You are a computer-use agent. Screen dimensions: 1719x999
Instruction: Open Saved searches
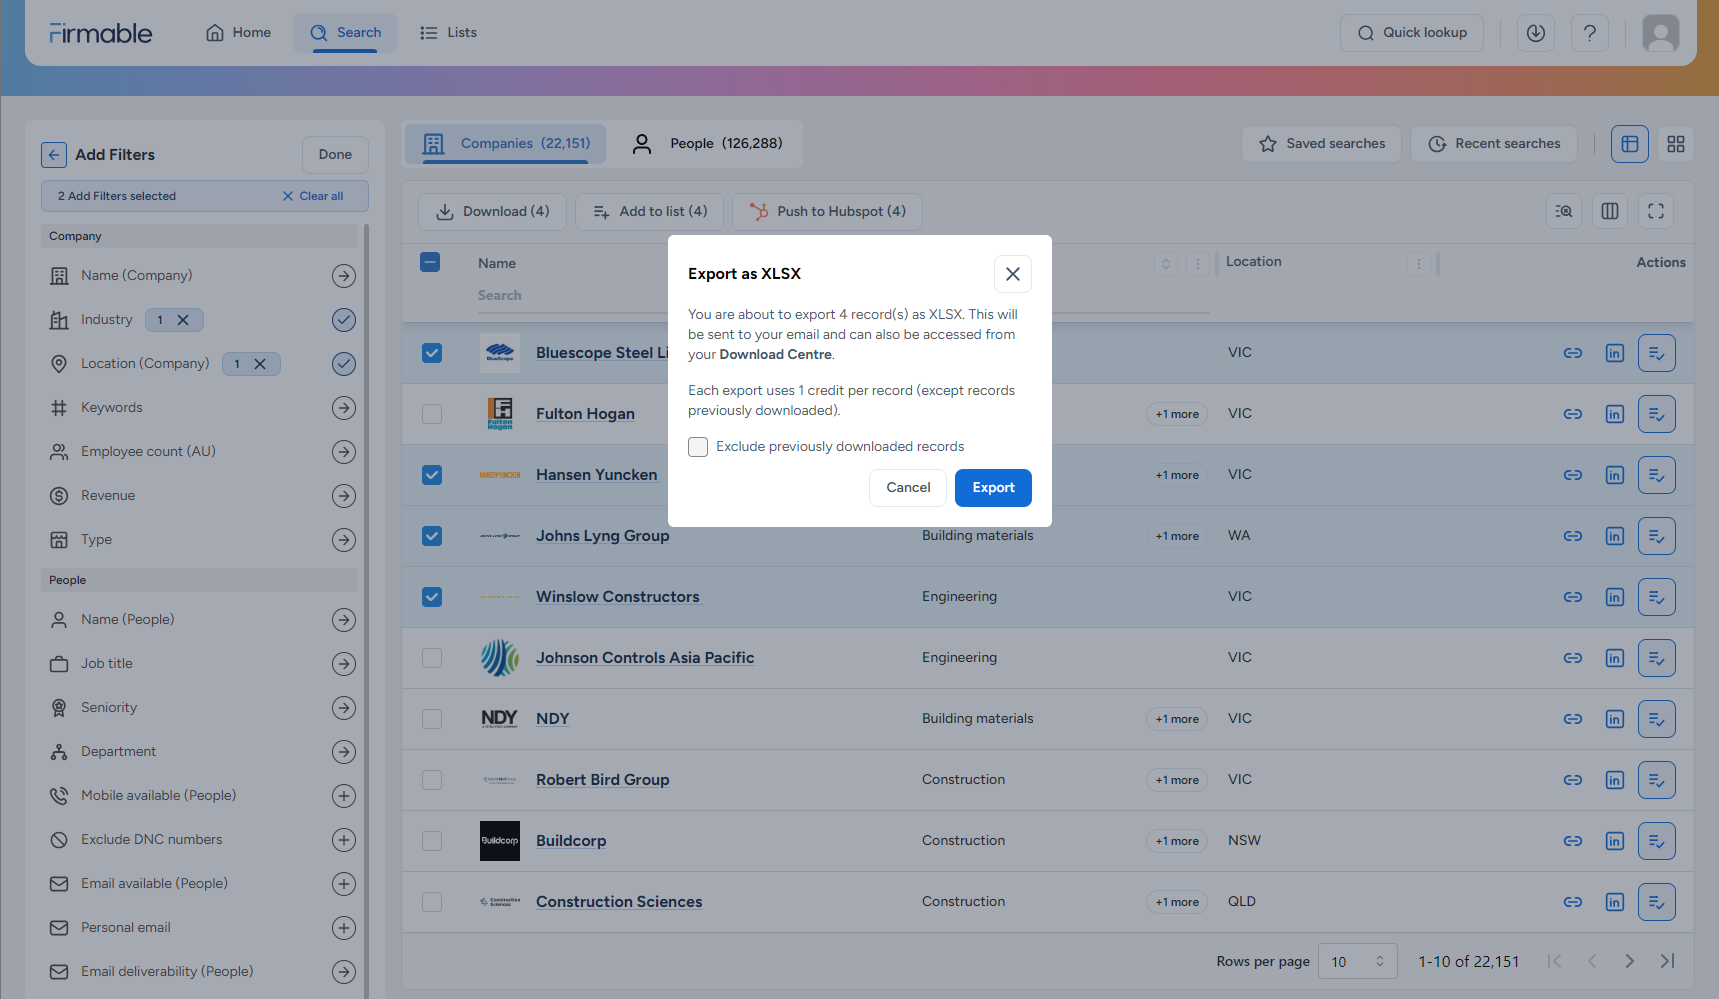[x=1322, y=144]
